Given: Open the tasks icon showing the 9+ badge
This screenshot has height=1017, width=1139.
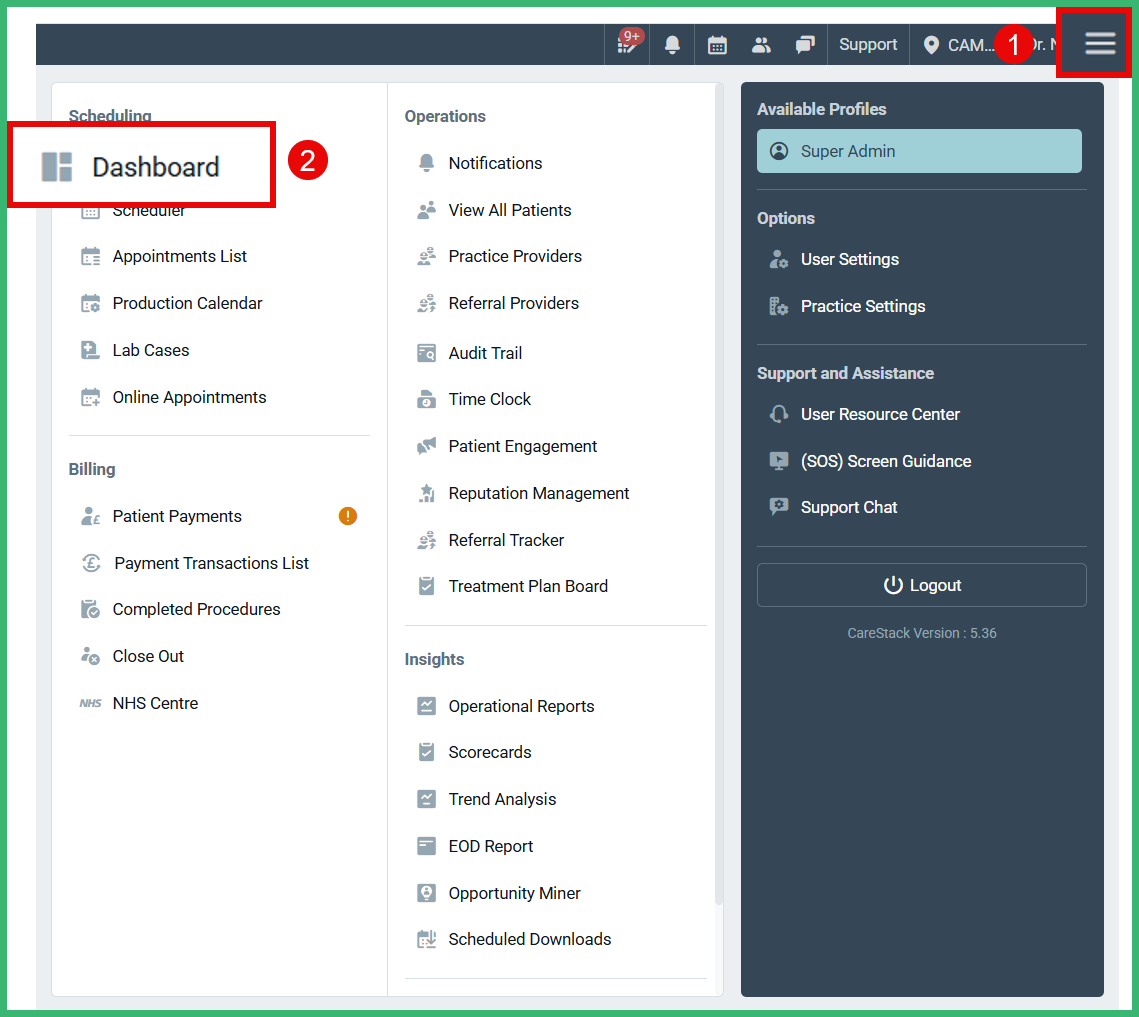Looking at the screenshot, I should click(x=627, y=44).
